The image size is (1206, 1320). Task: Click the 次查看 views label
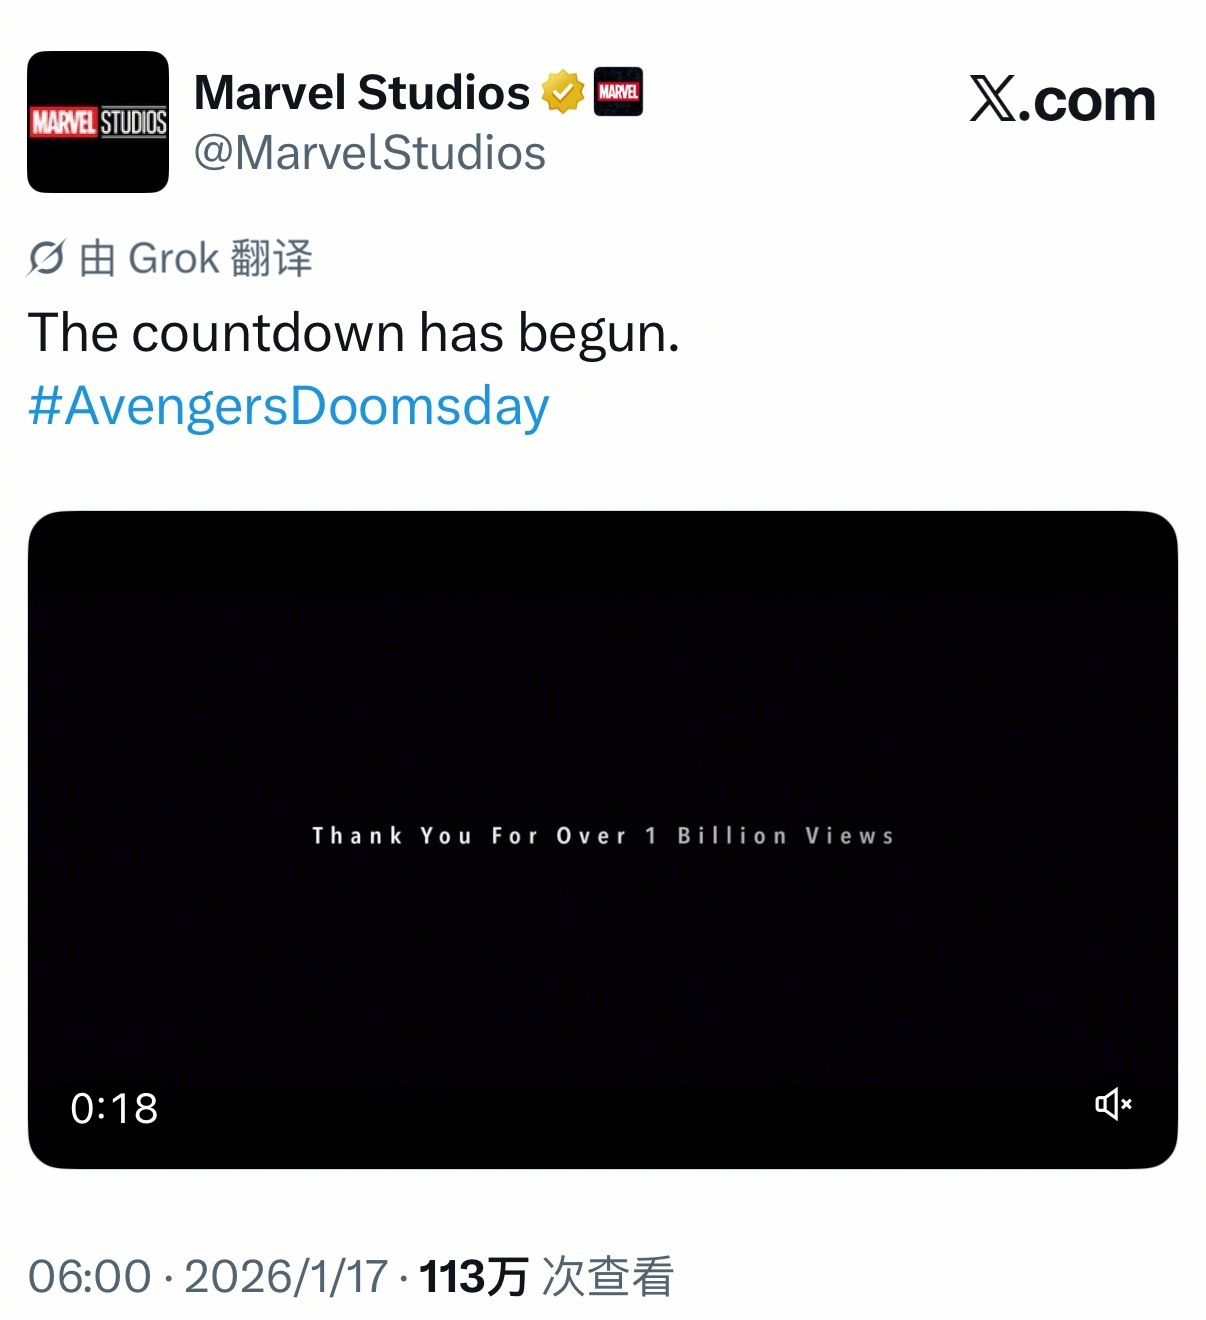click(x=608, y=1277)
